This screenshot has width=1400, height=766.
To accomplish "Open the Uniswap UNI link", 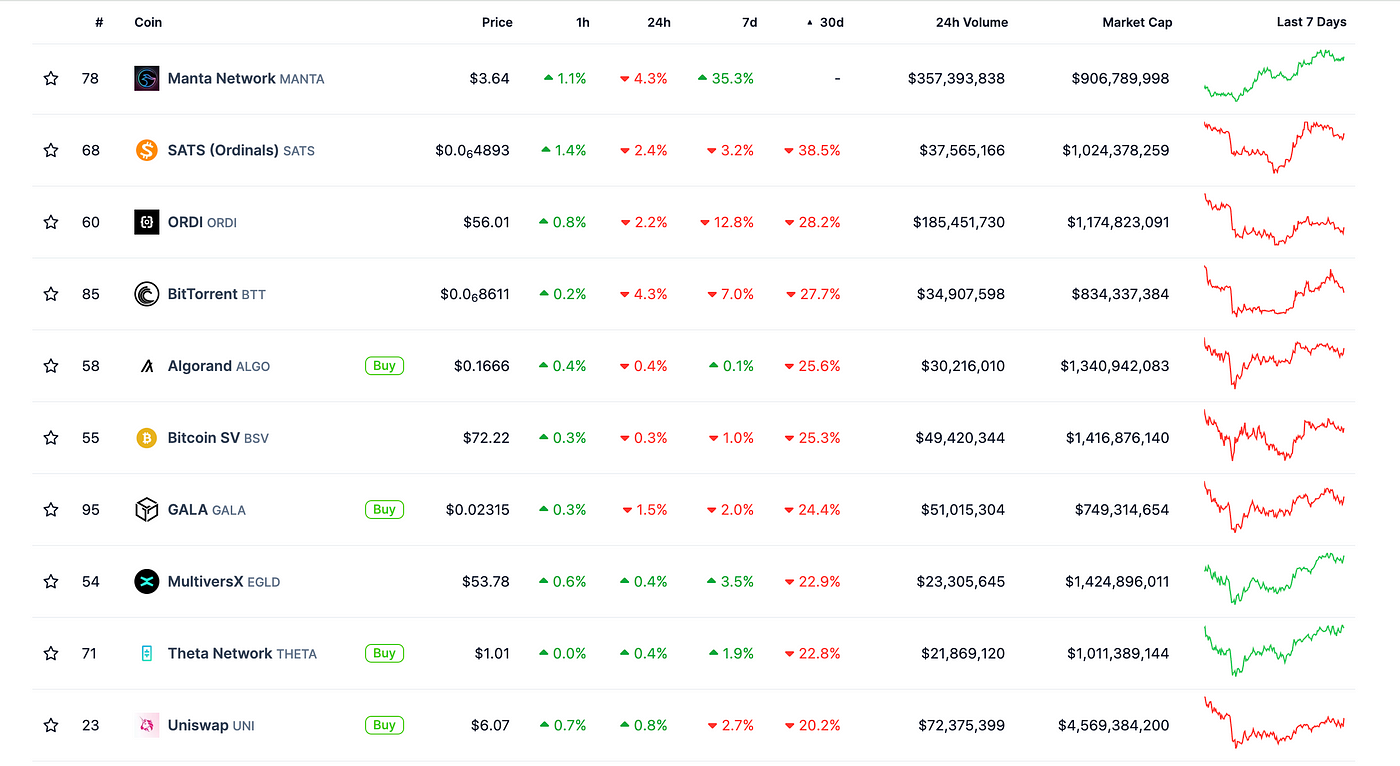I will pyautogui.click(x=211, y=725).
